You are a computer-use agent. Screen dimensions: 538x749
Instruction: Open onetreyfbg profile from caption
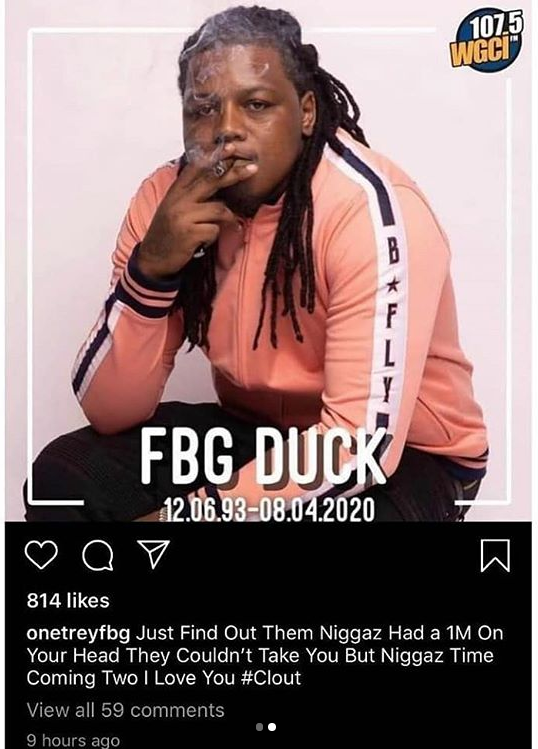(x=78, y=633)
